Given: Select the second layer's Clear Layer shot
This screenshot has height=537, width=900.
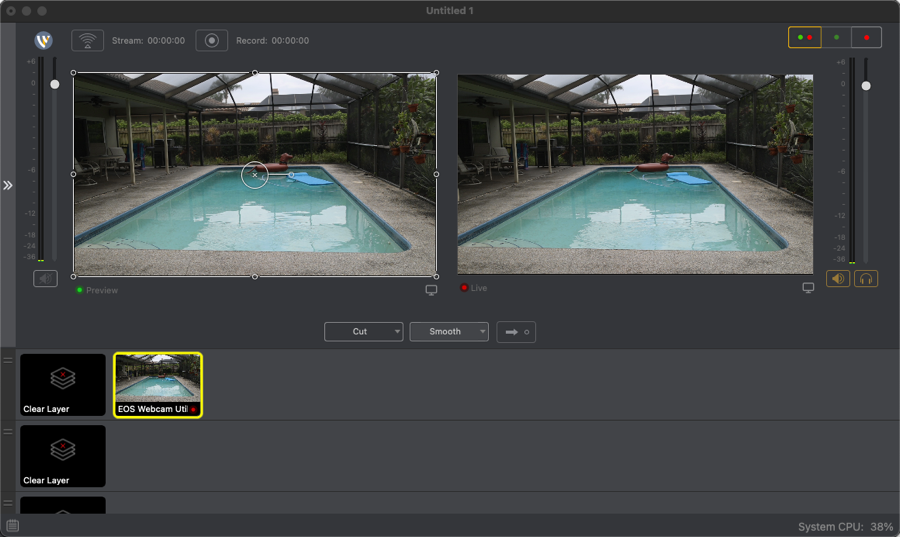Looking at the screenshot, I should tap(63, 456).
